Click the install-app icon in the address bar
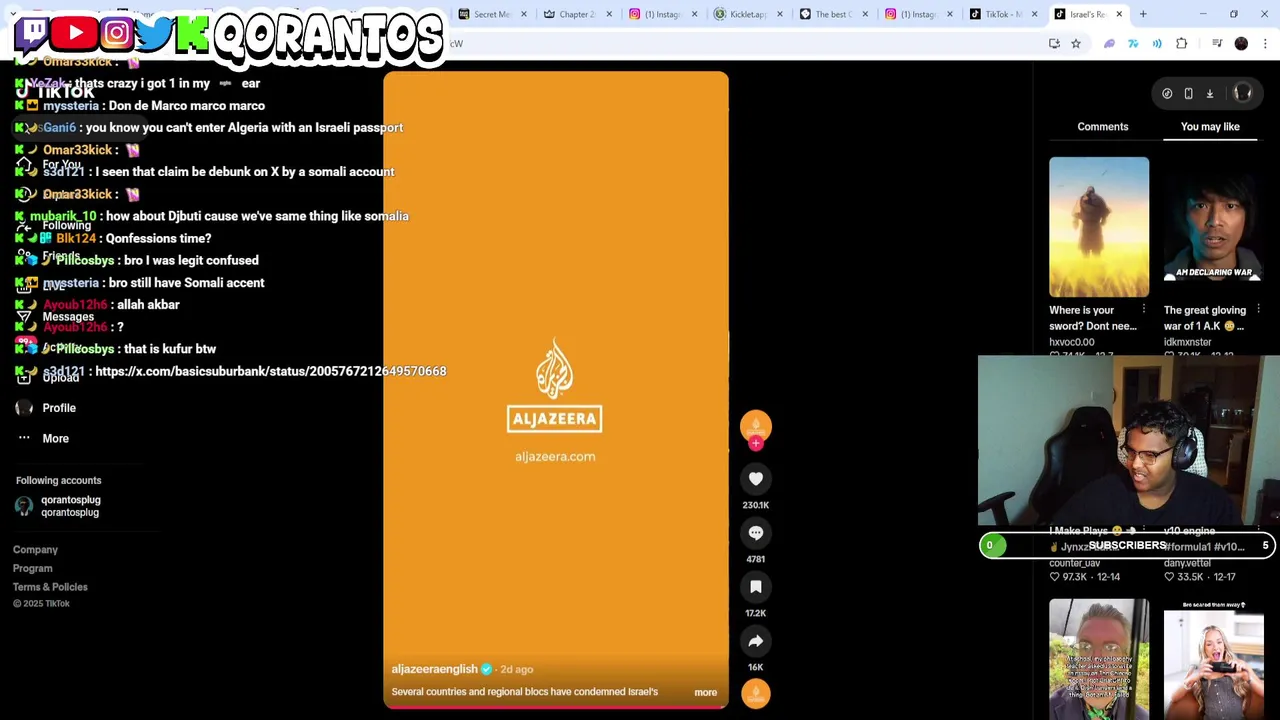 coord(1054,44)
